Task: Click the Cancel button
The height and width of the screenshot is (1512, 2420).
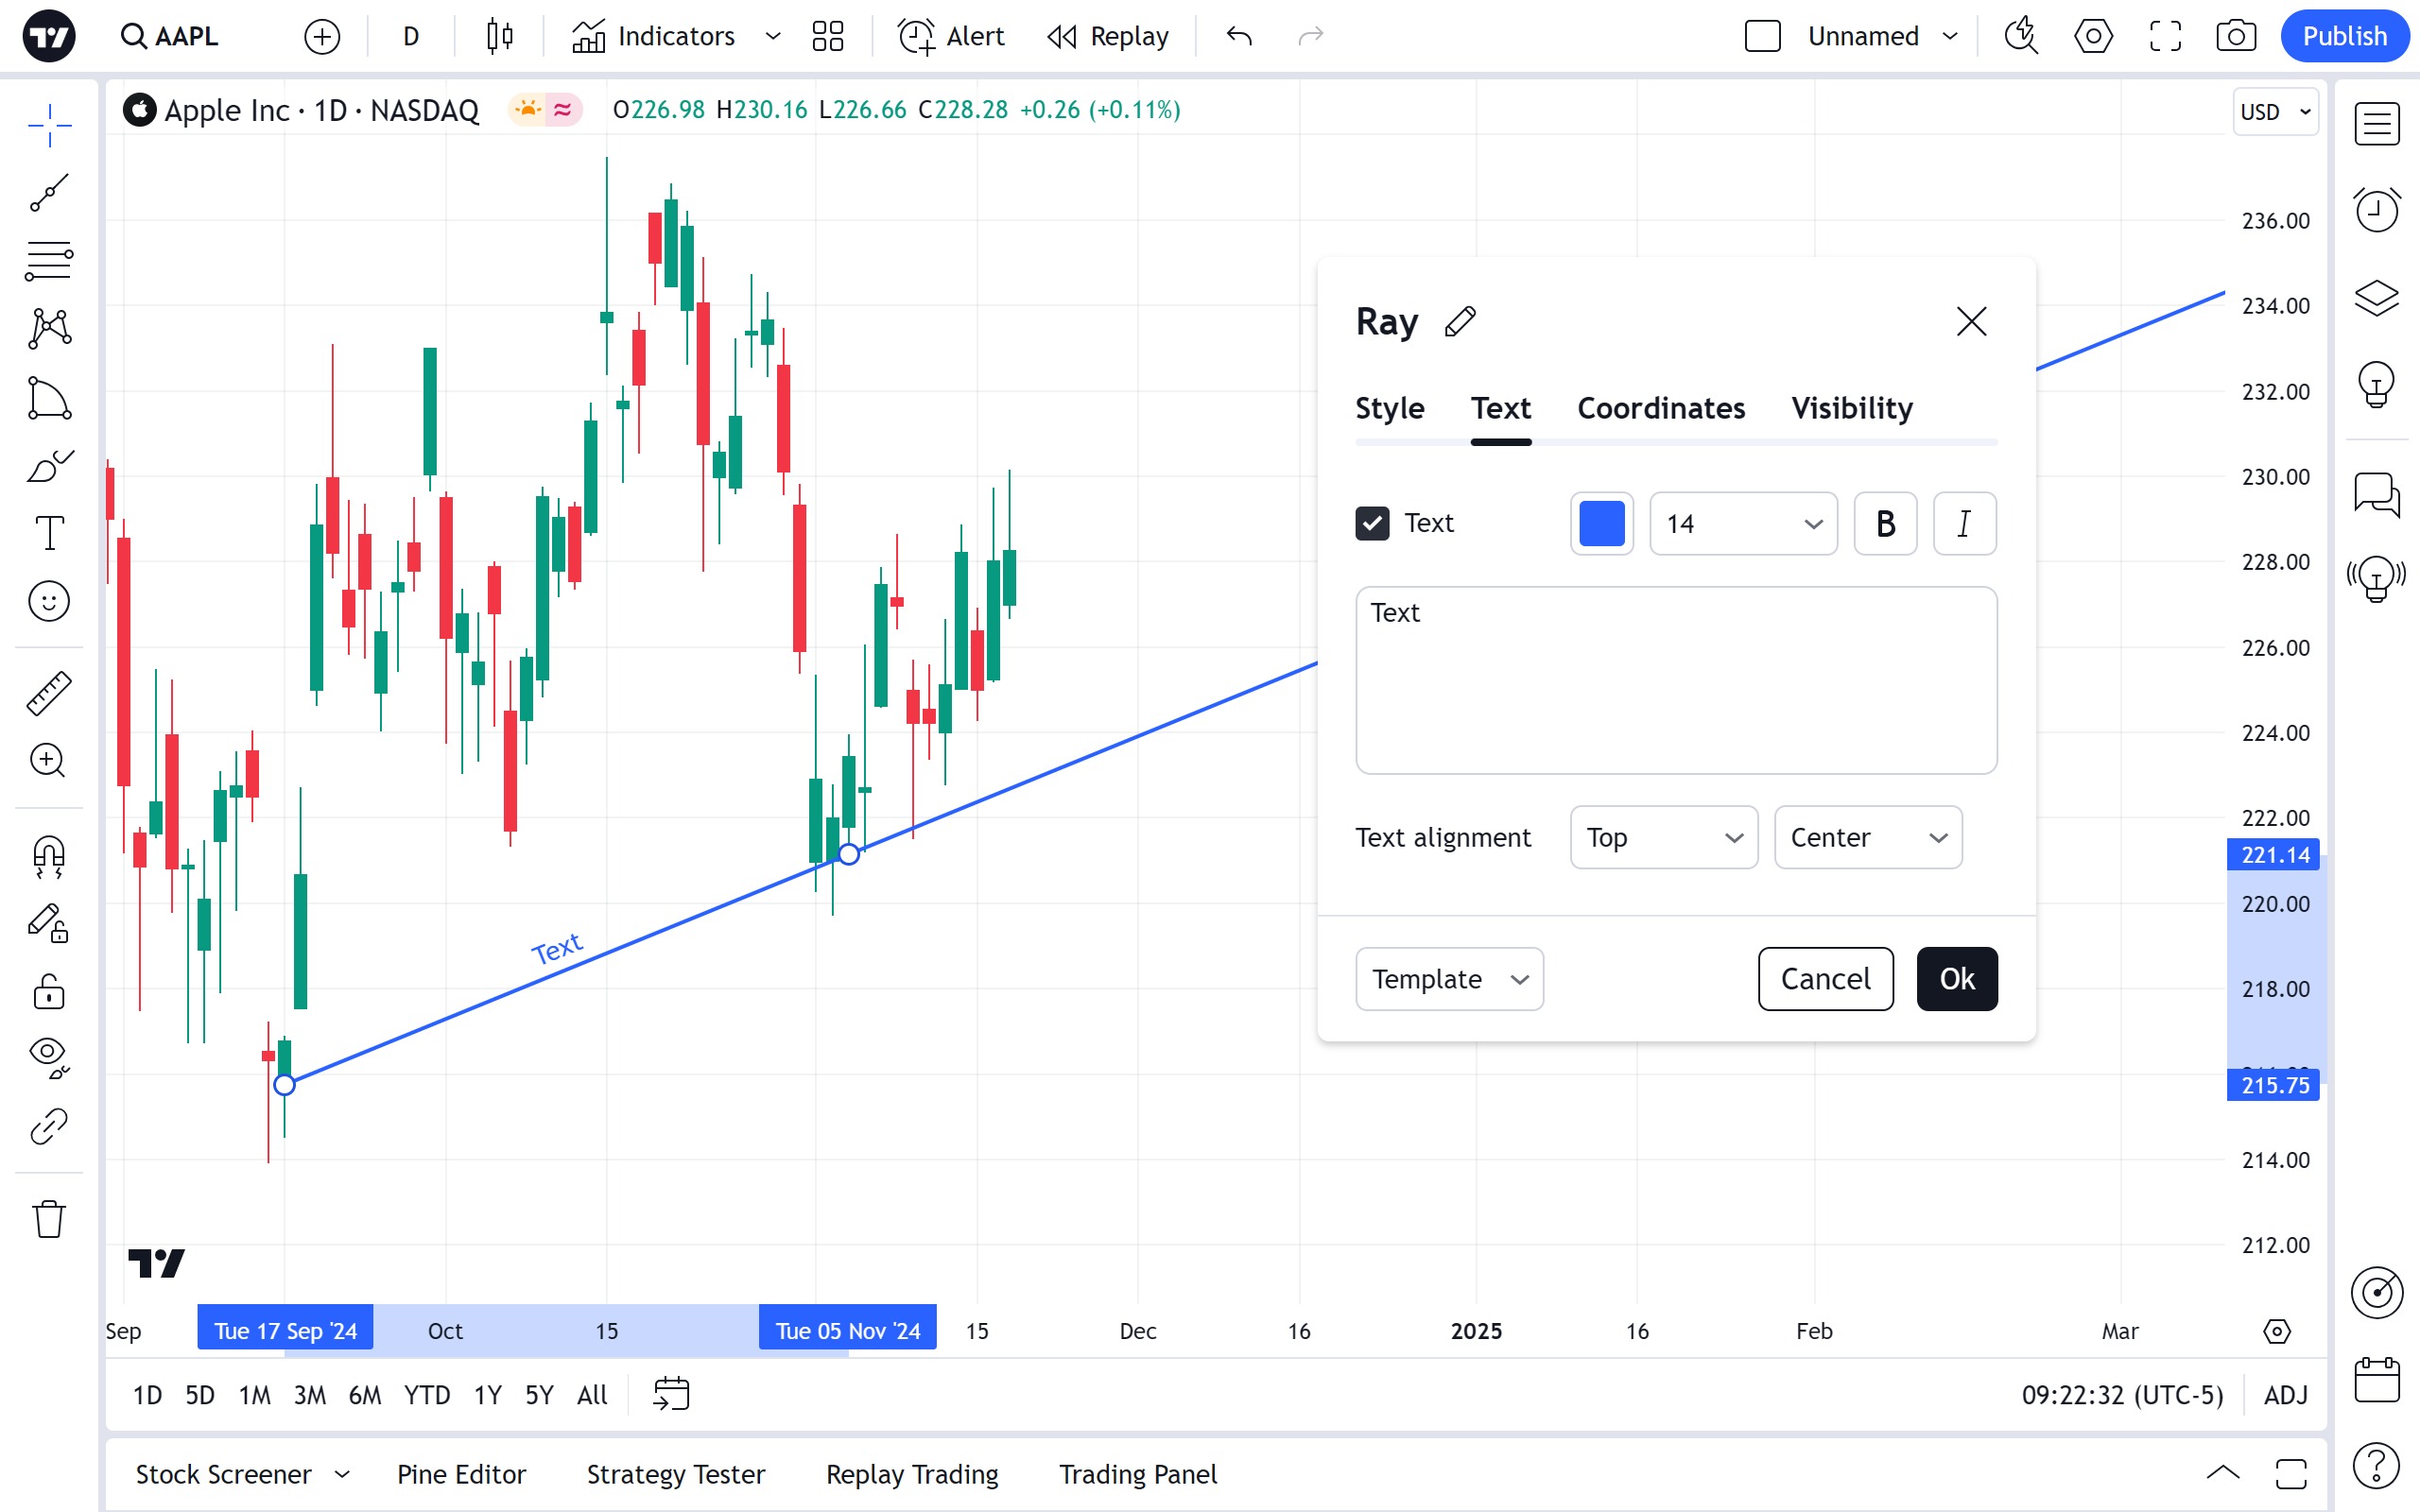Action: pyautogui.click(x=1825, y=979)
